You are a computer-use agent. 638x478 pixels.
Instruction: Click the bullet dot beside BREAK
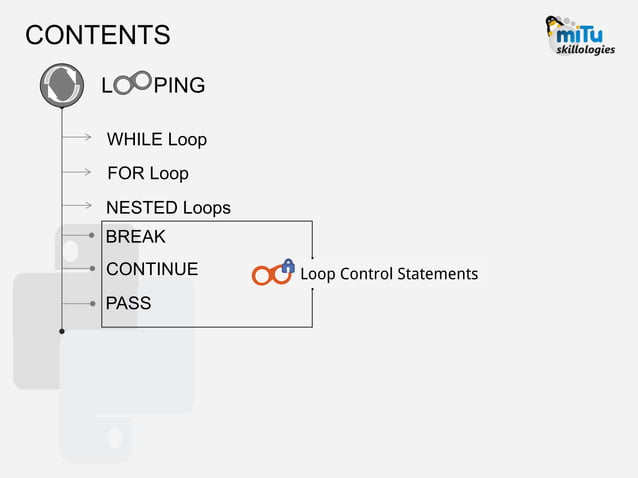tap(92, 235)
